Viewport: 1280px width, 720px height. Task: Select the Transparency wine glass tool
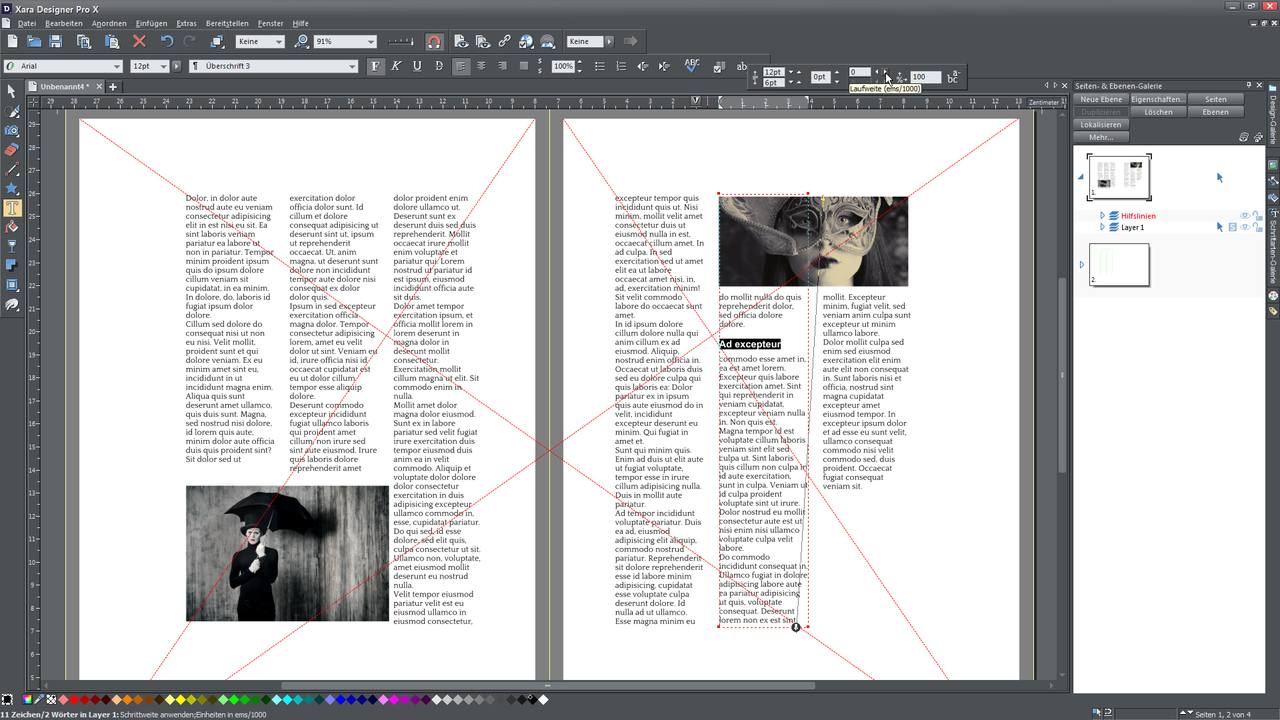pyautogui.click(x=12, y=246)
